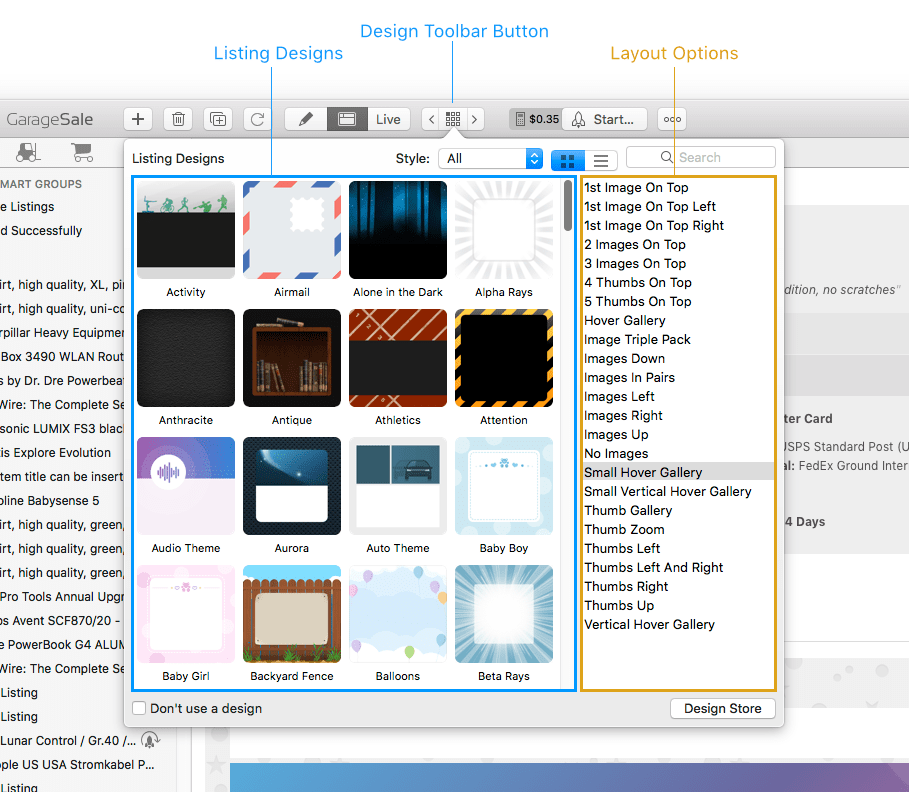Open the Style filter dropdown

pos(490,157)
